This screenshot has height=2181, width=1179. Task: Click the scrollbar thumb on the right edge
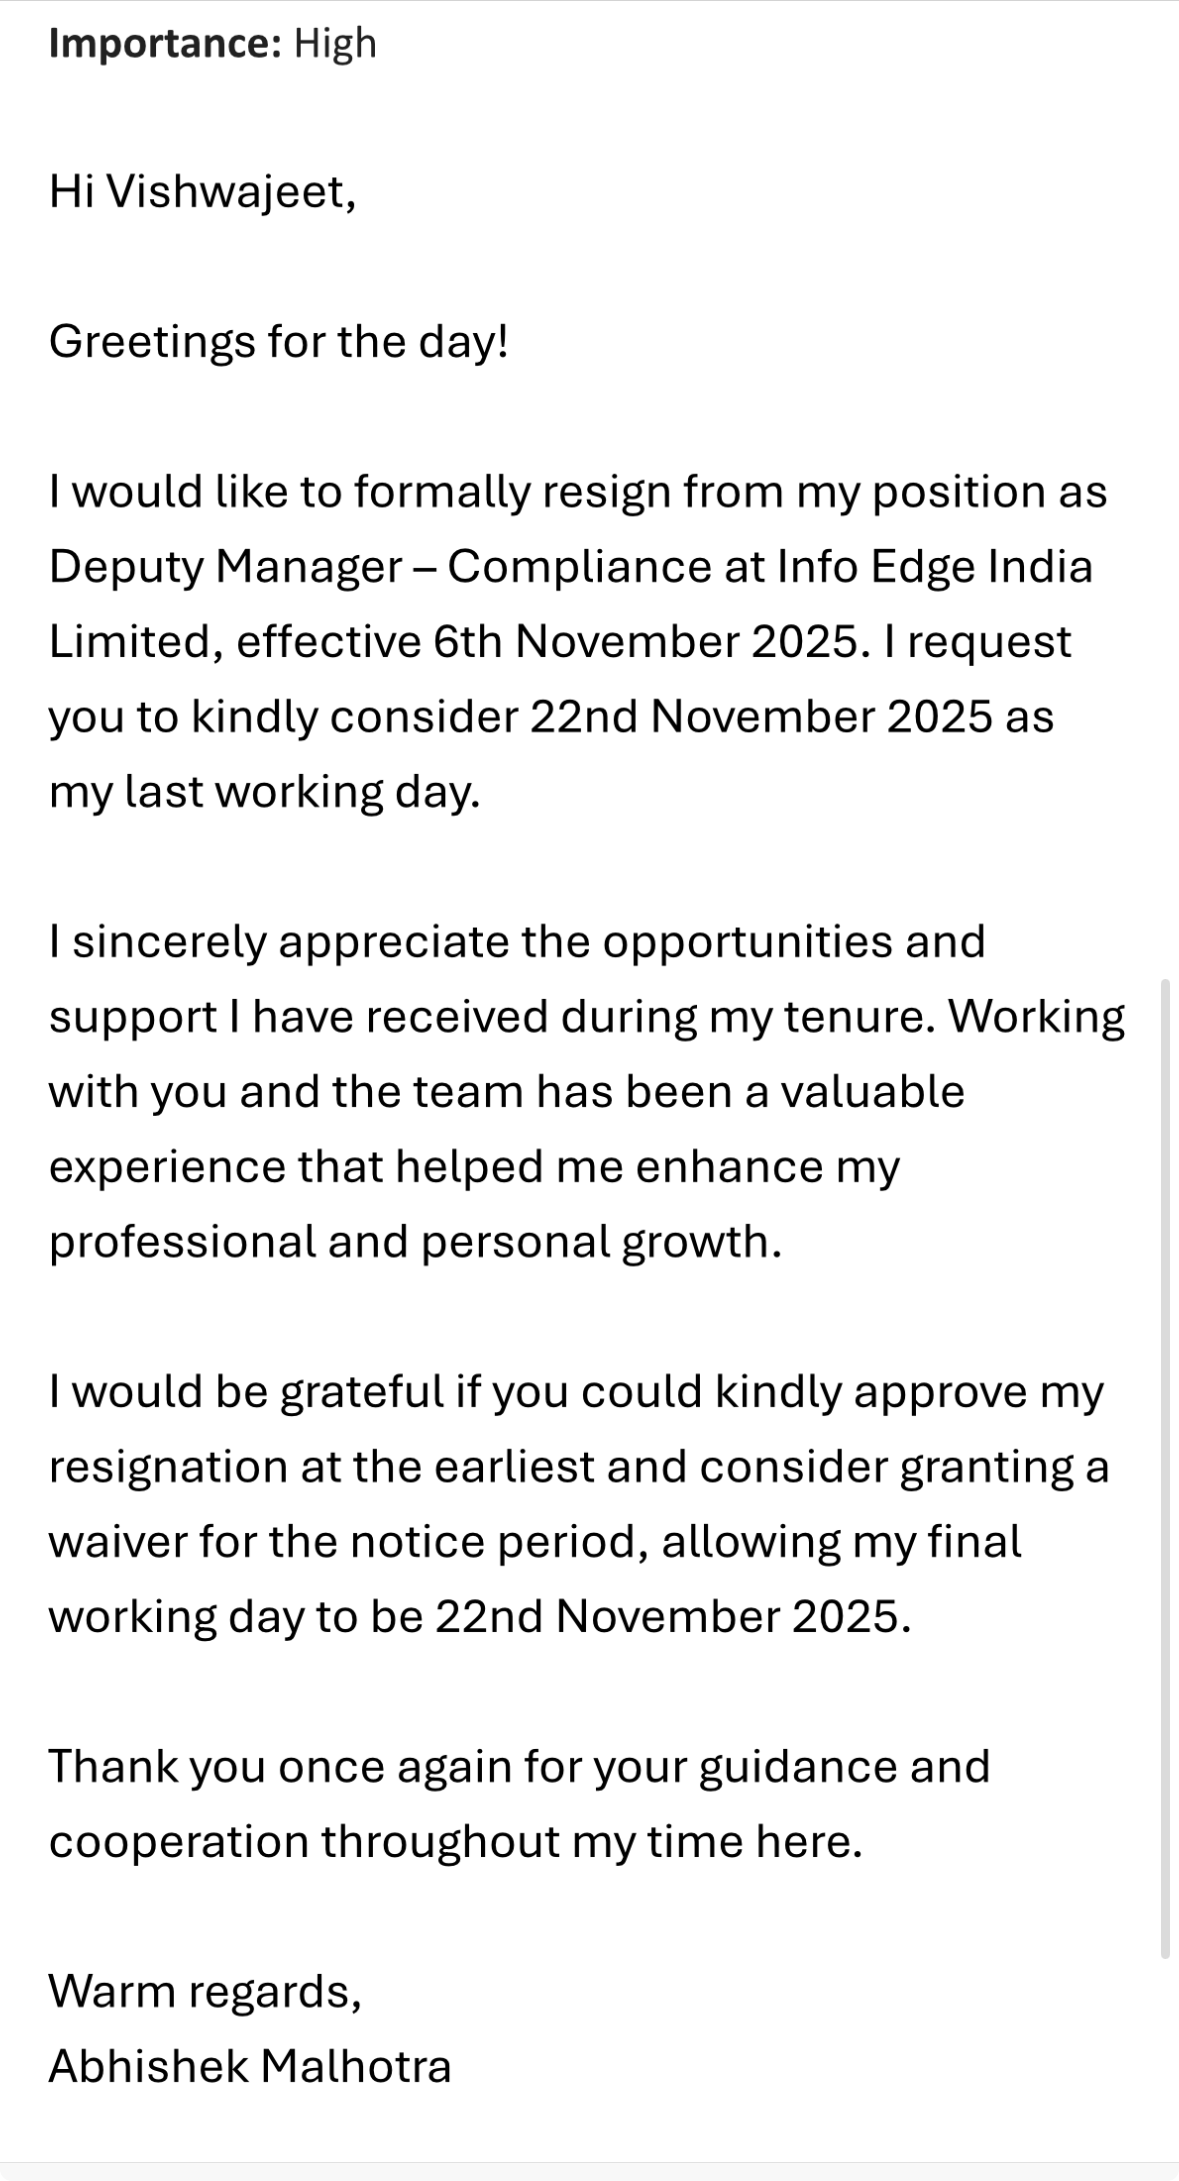click(x=1164, y=1470)
